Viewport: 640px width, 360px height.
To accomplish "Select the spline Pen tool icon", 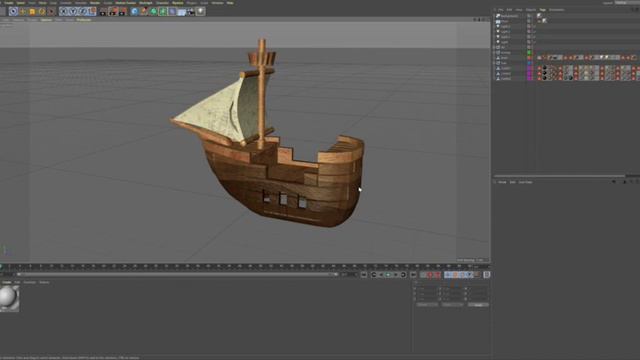I will pos(144,11).
